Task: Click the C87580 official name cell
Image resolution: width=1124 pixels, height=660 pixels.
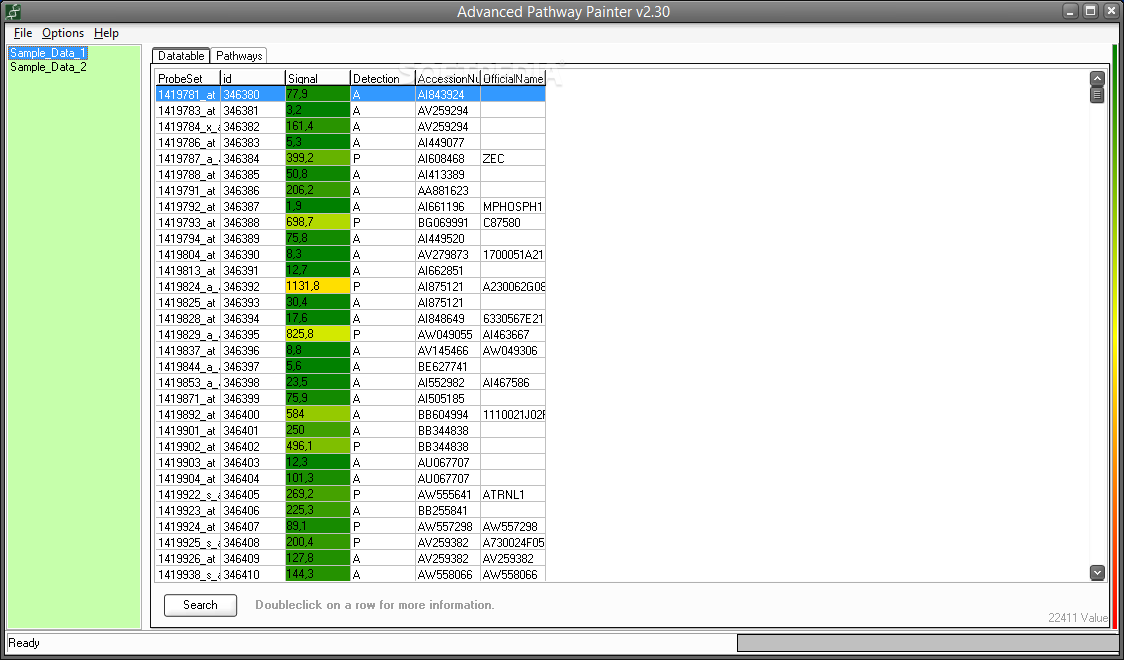Action: tap(513, 223)
